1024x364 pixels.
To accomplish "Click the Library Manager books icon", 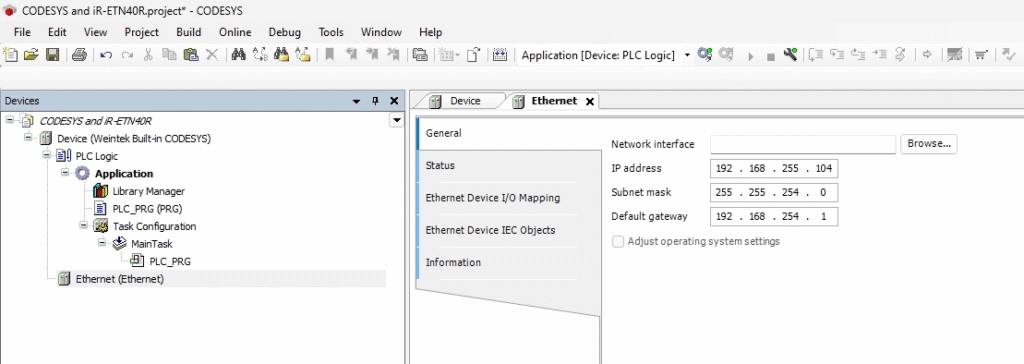I will pyautogui.click(x=100, y=191).
